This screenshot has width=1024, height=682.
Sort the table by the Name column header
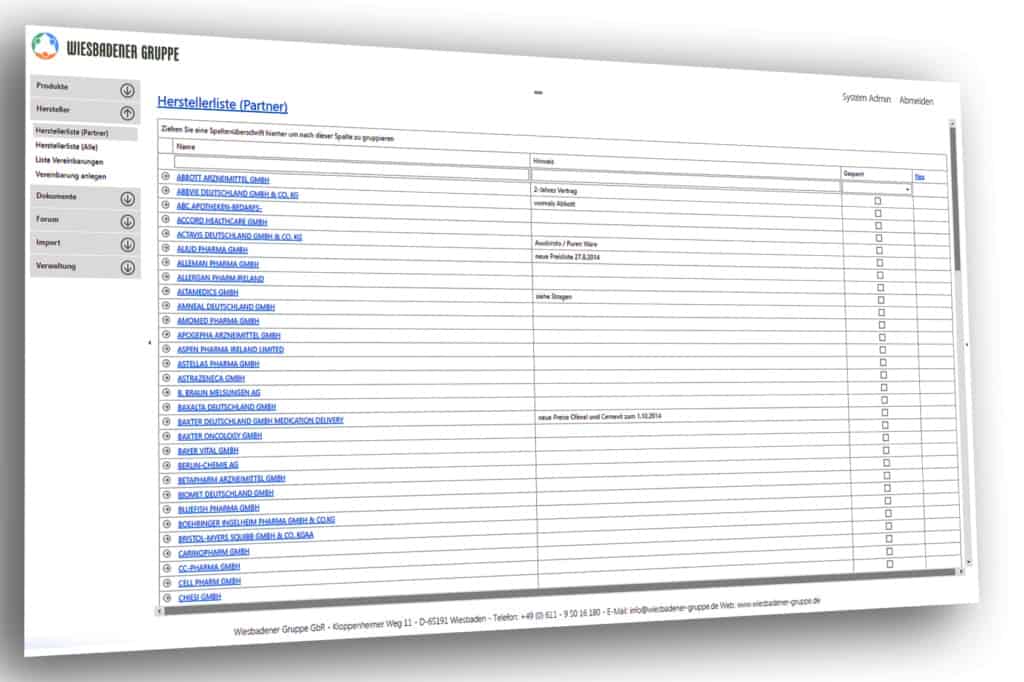point(185,147)
